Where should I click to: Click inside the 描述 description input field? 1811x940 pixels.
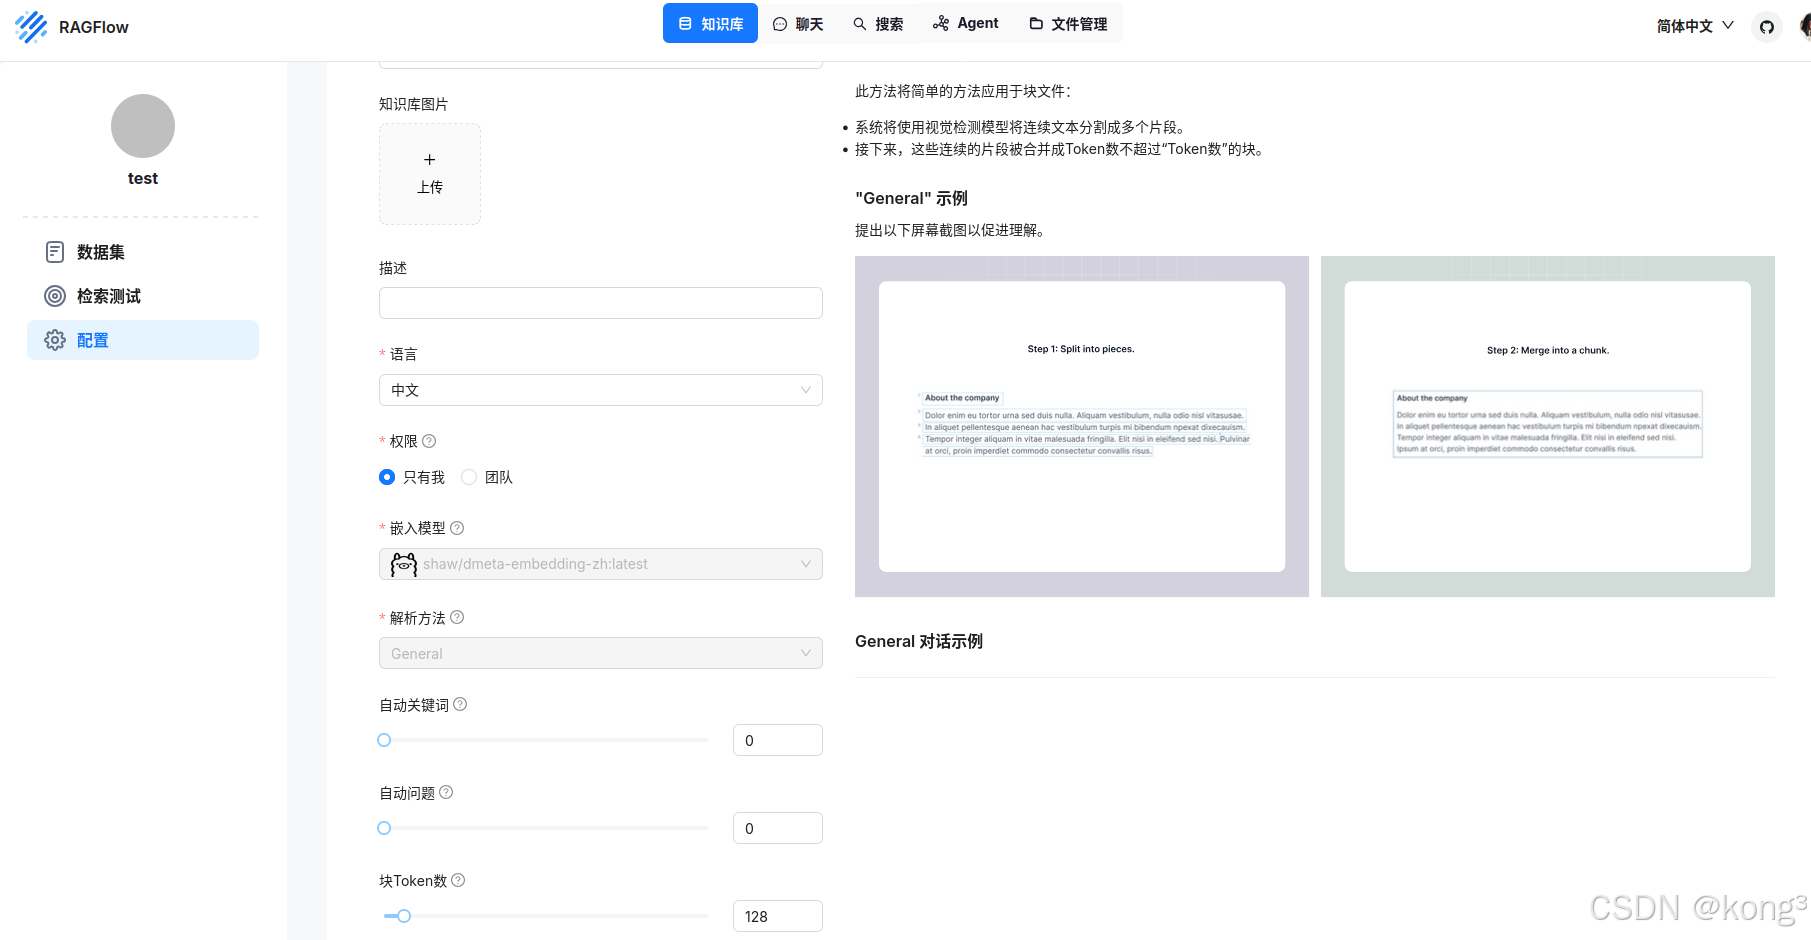click(600, 302)
